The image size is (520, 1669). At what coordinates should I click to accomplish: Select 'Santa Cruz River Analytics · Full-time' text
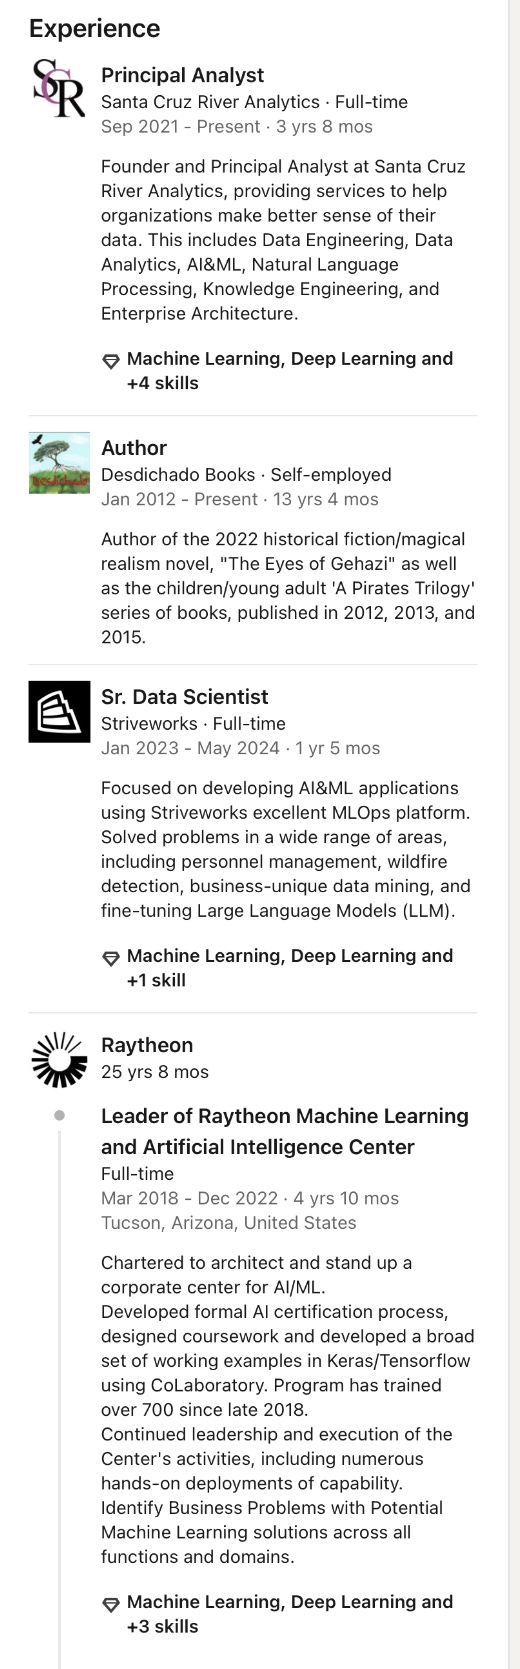(254, 102)
